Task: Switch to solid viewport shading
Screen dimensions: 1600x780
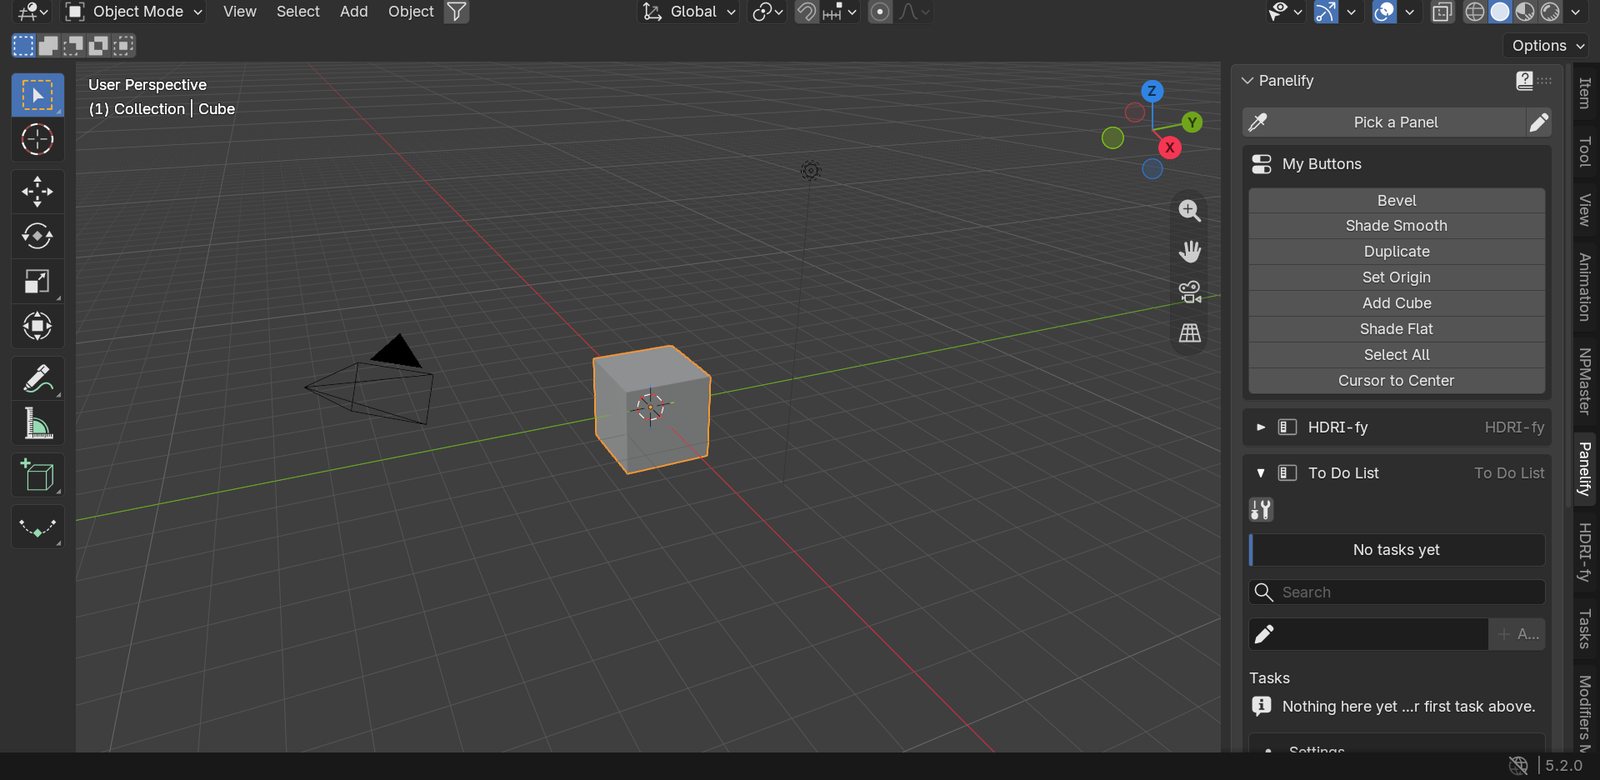Action: point(1500,12)
